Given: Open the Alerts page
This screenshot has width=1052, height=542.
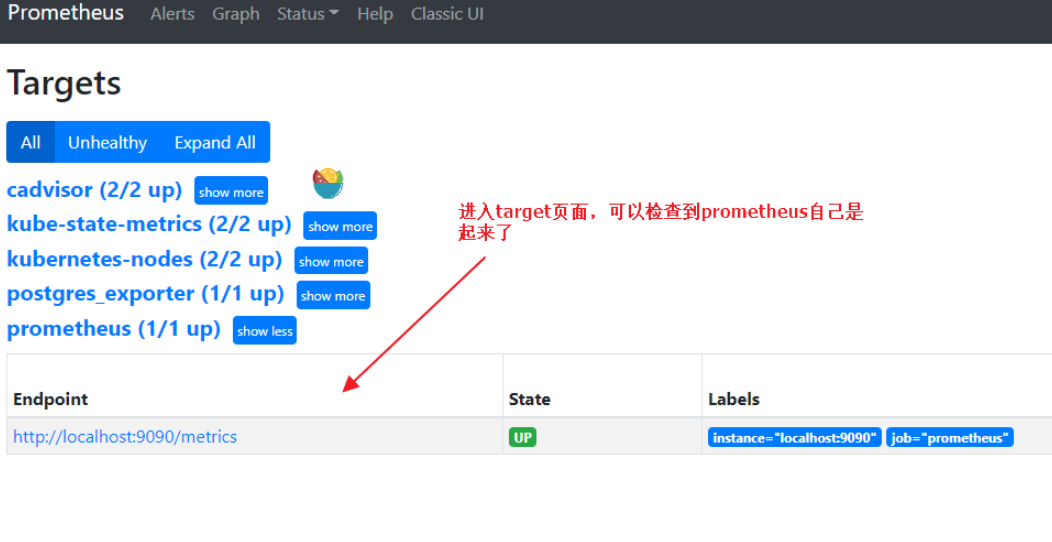Looking at the screenshot, I should (x=172, y=14).
